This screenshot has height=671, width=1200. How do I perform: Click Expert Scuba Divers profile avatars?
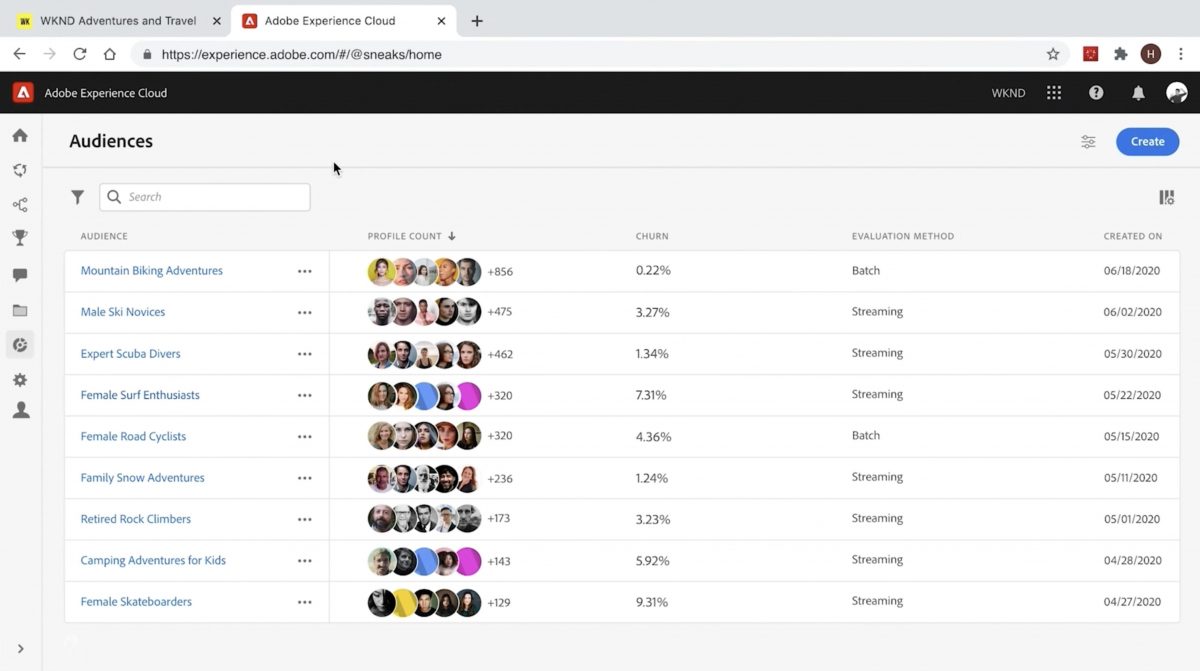click(x=425, y=354)
